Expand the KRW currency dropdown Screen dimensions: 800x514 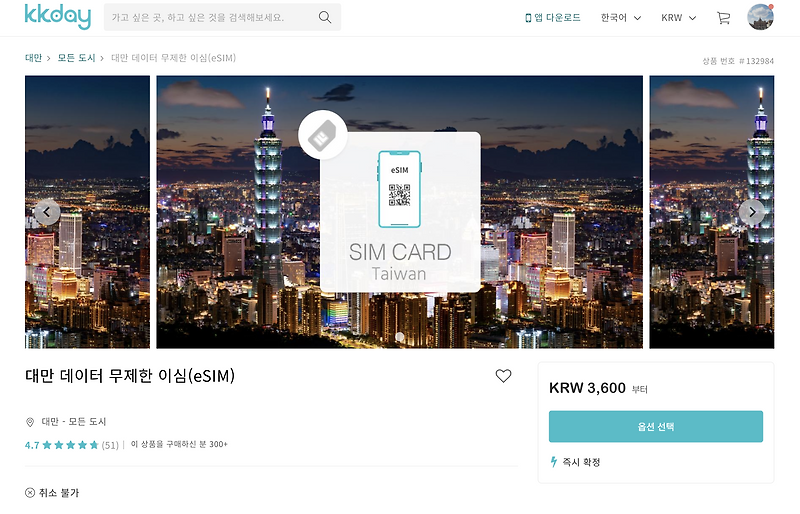(x=679, y=18)
